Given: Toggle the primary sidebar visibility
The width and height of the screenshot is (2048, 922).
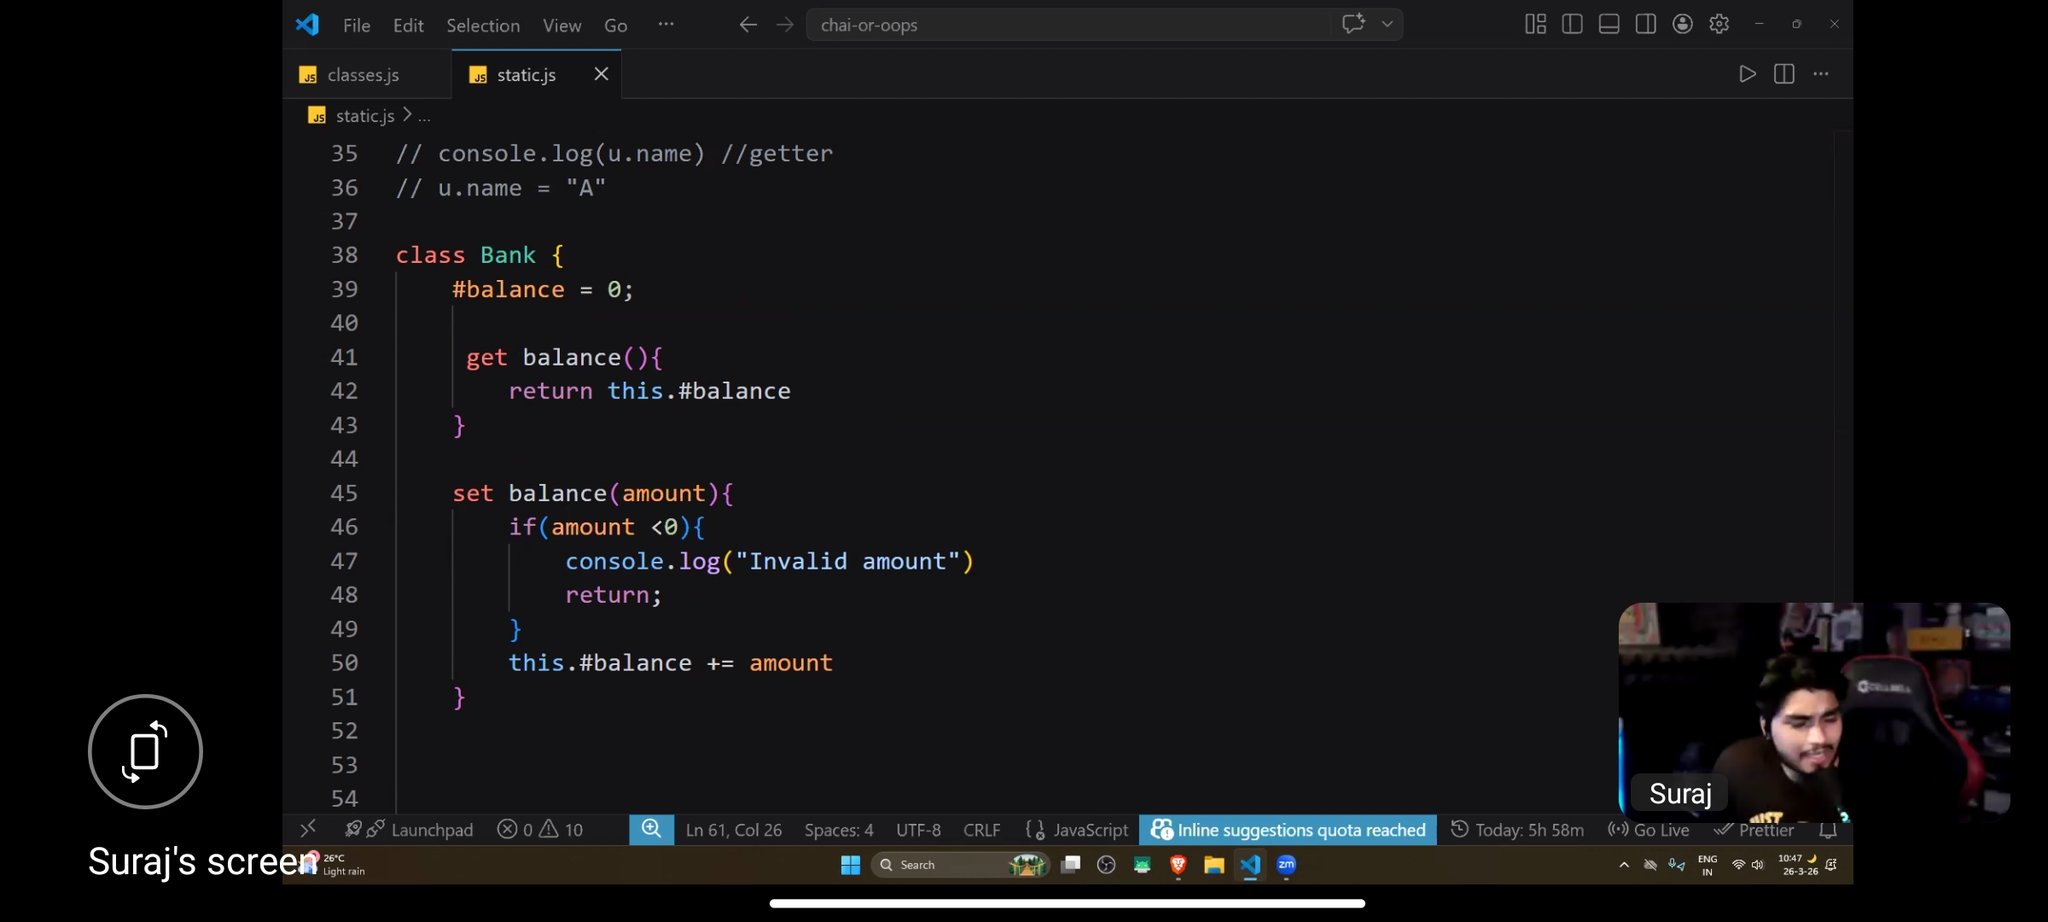Looking at the screenshot, I should point(1572,24).
